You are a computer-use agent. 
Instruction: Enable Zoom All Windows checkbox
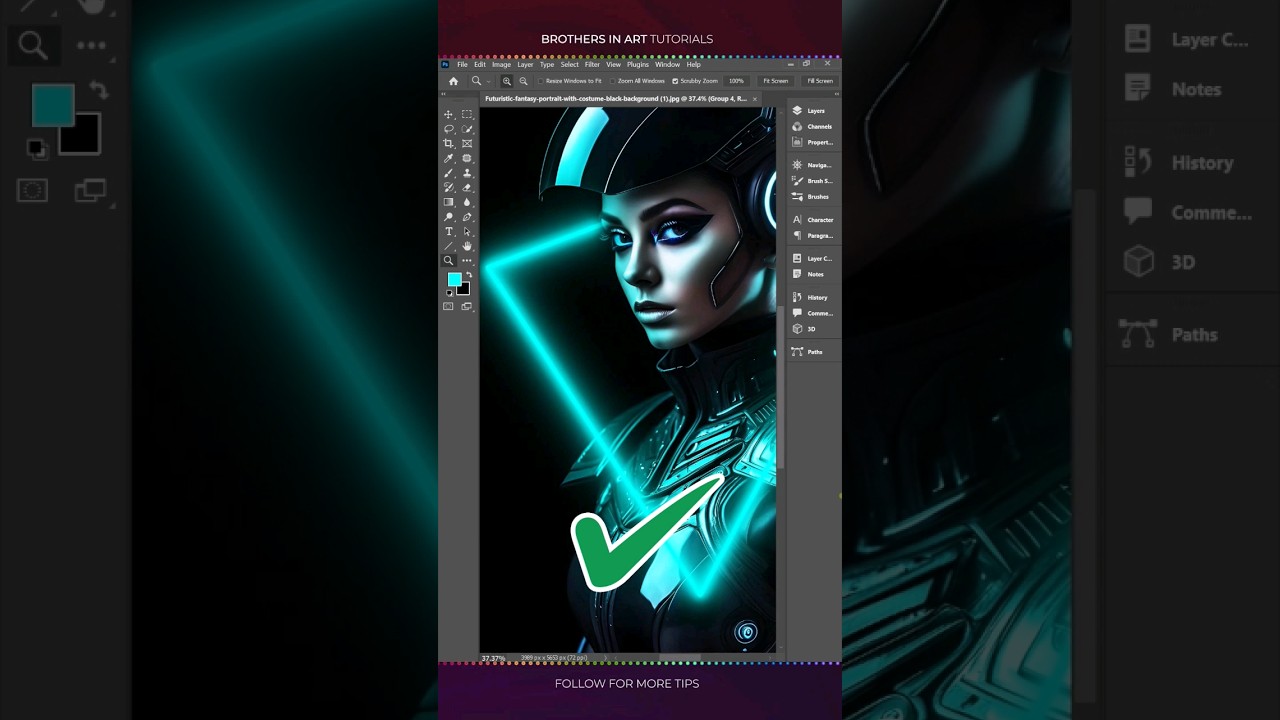pos(613,81)
